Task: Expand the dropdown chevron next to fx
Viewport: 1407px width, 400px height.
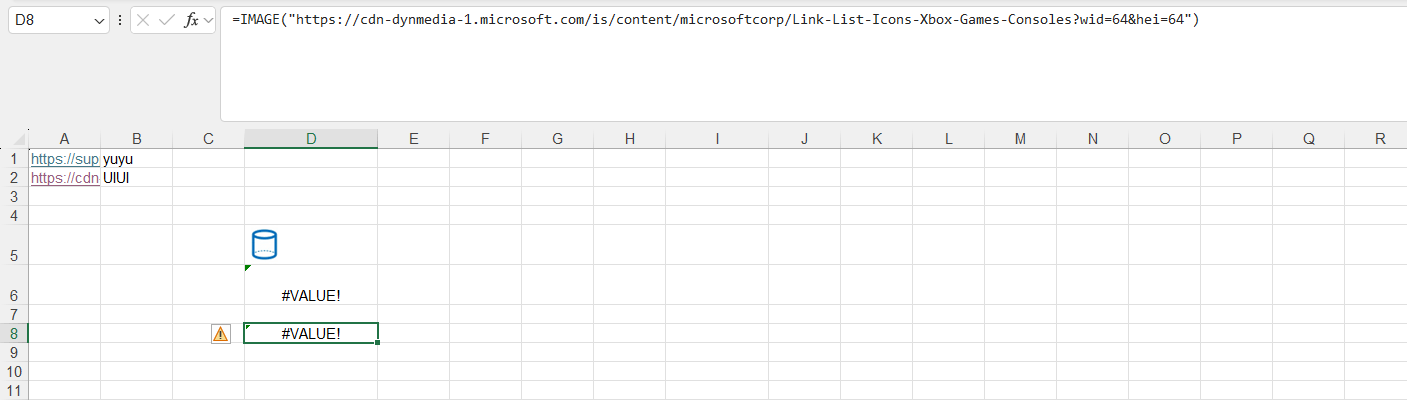Action: pyautogui.click(x=209, y=20)
